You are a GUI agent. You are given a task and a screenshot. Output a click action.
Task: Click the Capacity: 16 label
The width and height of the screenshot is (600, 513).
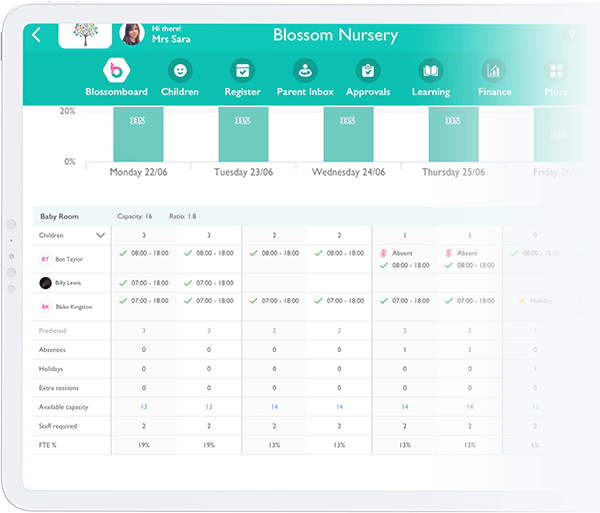pos(135,217)
